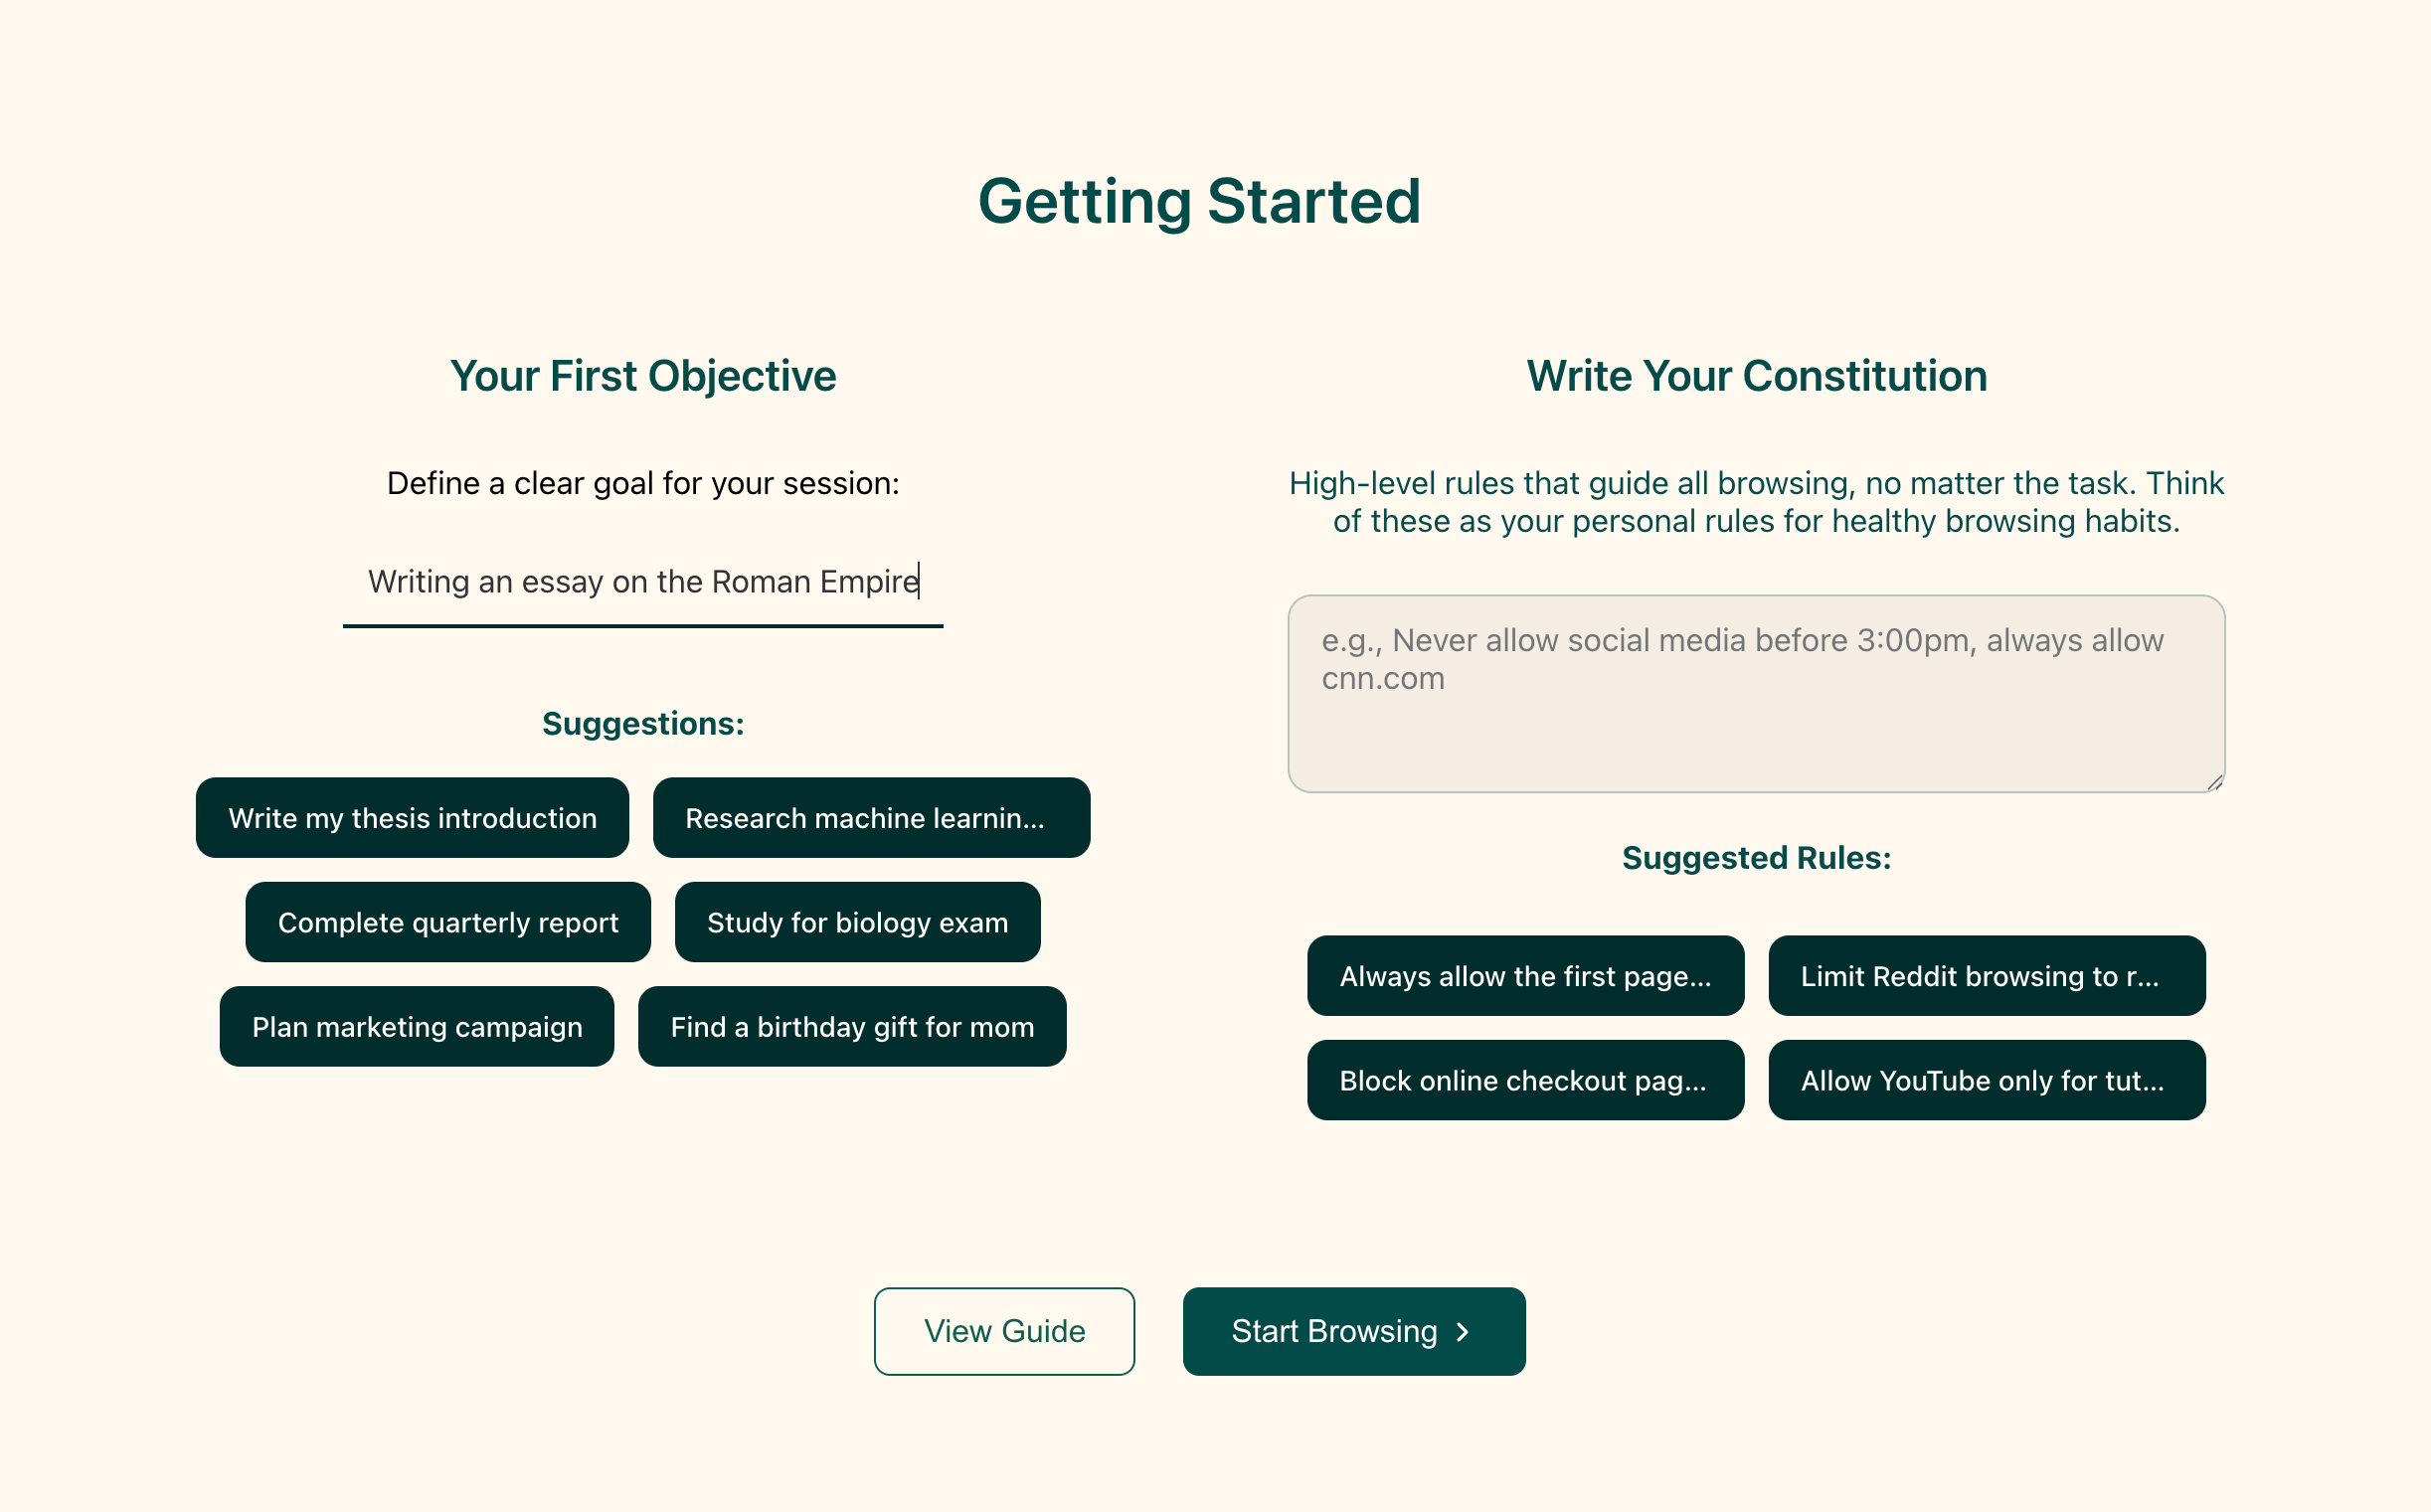Add 'Always allow the first page...' rule
This screenshot has width=2431, height=1512.
(1524, 976)
